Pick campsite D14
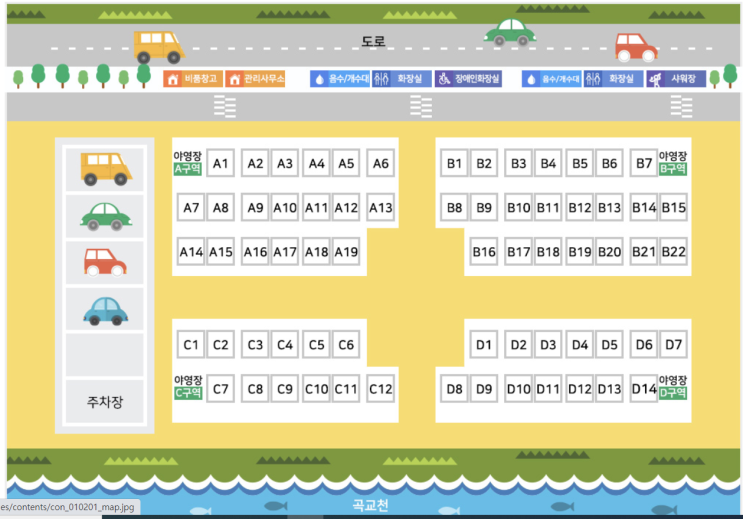The image size is (743, 519). coord(644,389)
